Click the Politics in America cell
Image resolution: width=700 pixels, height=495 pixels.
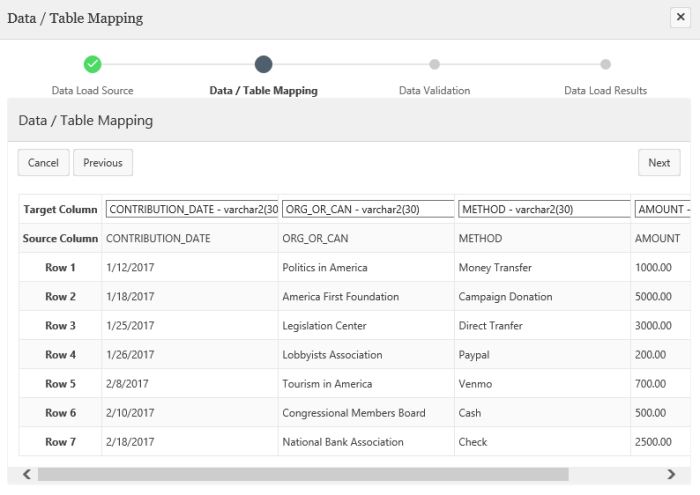[325, 268]
